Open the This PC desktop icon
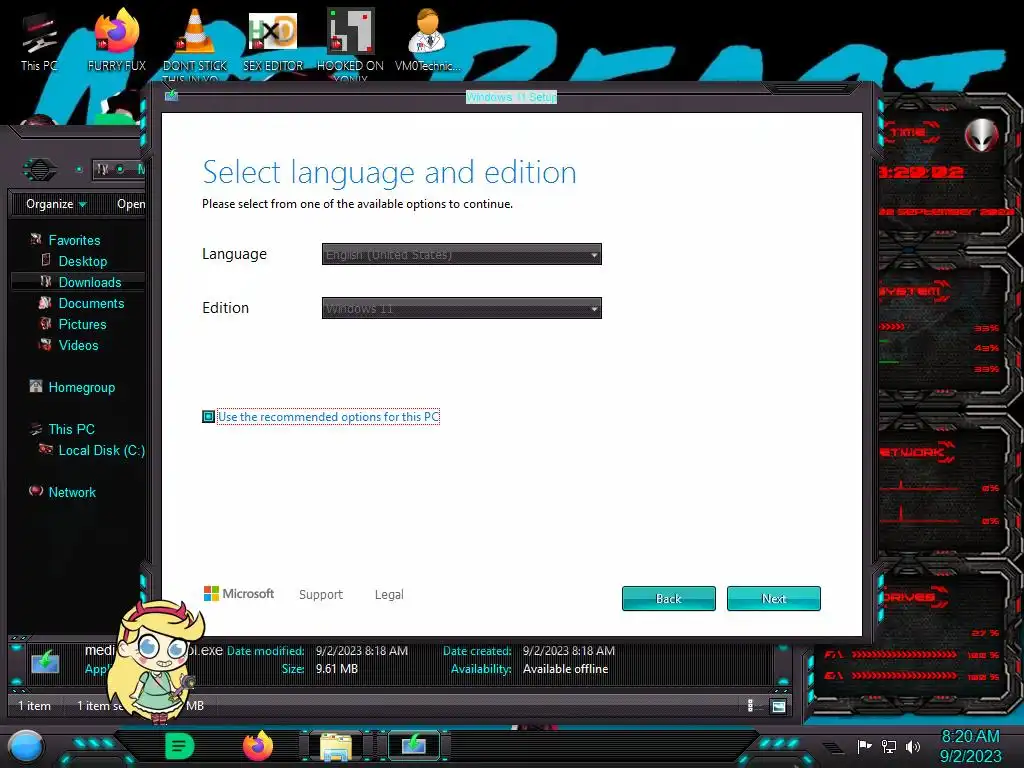This screenshot has width=1024, height=768. point(39,40)
